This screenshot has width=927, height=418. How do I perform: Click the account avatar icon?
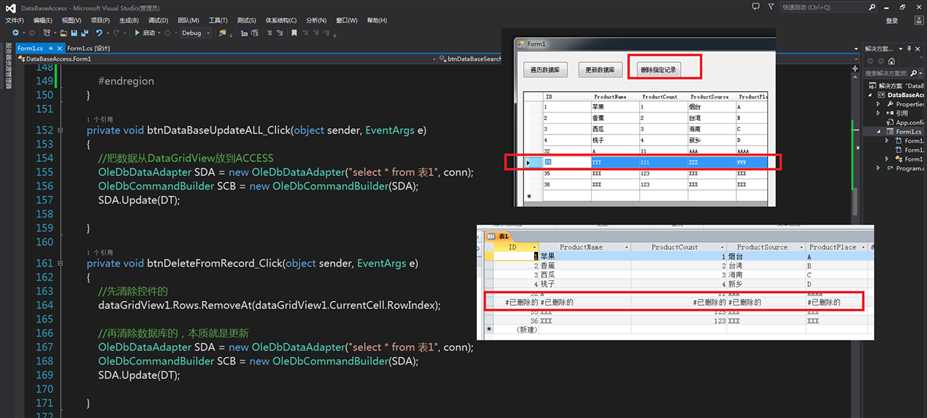pos(919,20)
